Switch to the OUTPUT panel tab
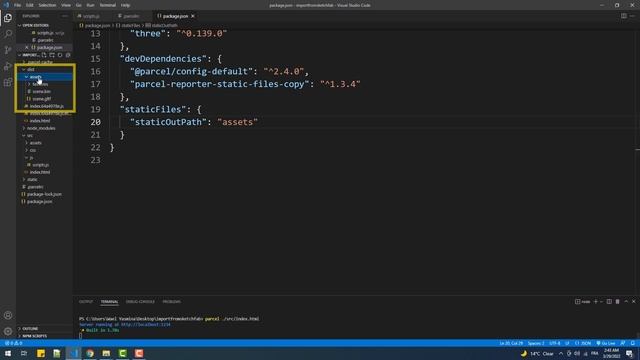Screen dimensions: 640x360 [86, 302]
